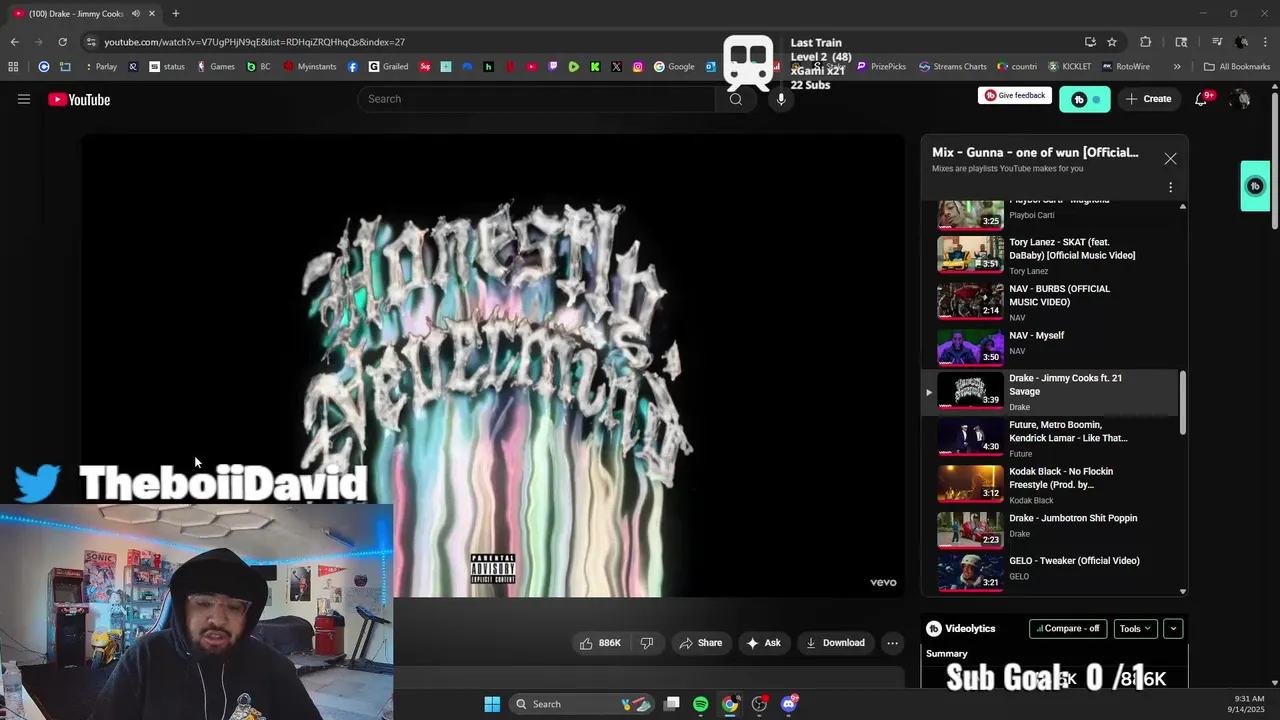Click the YouTube search magnifier button
This screenshot has height=720, width=1280.
click(x=736, y=99)
